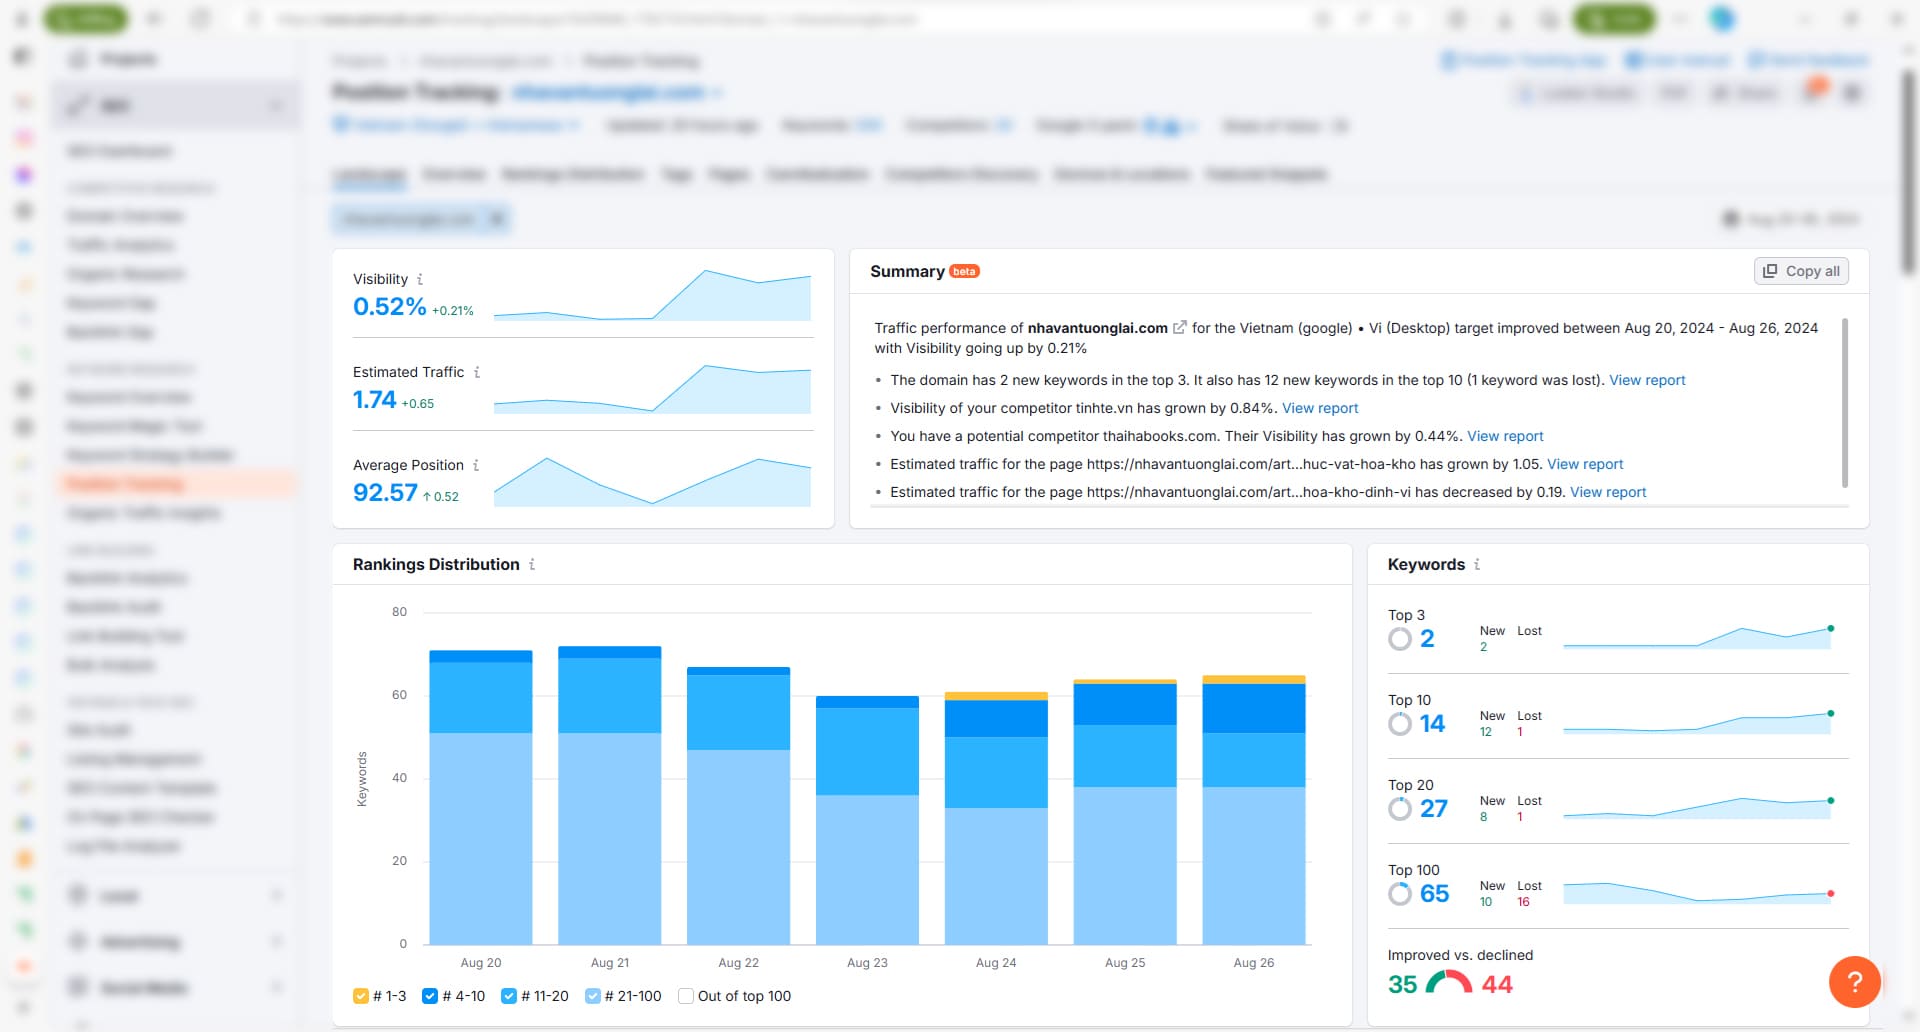Open the orange help question-mark button

pyautogui.click(x=1855, y=982)
